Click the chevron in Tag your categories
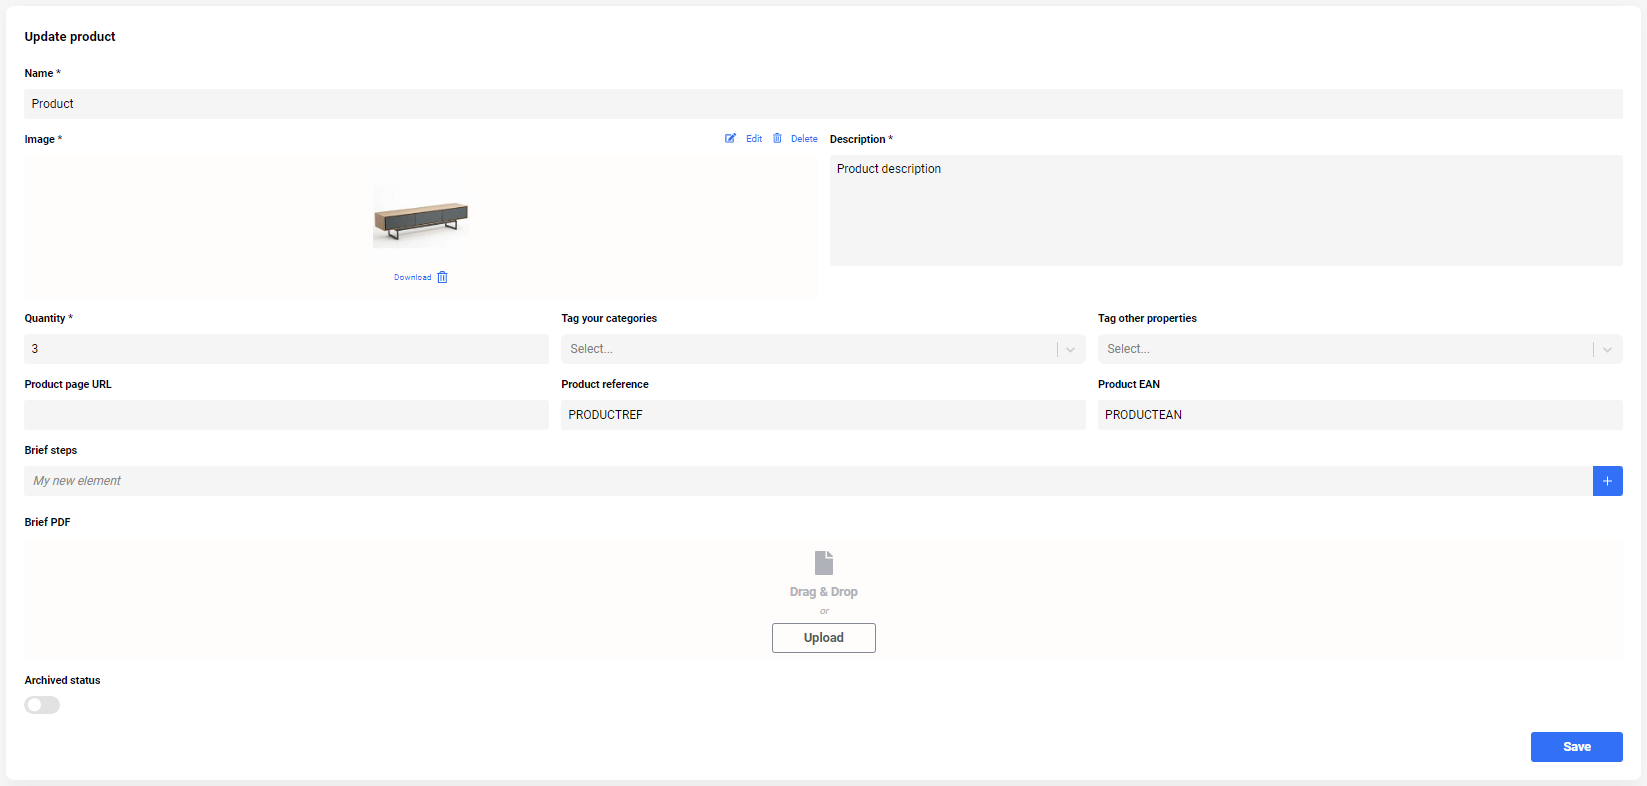1647x786 pixels. coord(1070,349)
